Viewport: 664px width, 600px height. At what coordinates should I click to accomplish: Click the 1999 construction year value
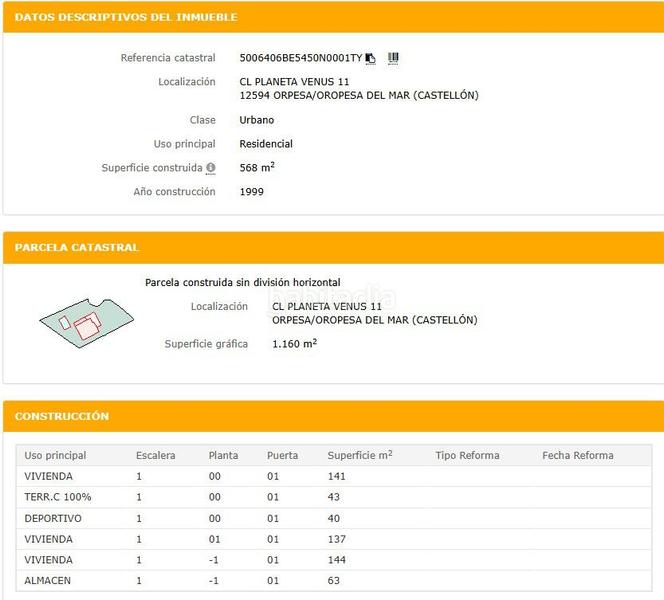(252, 192)
